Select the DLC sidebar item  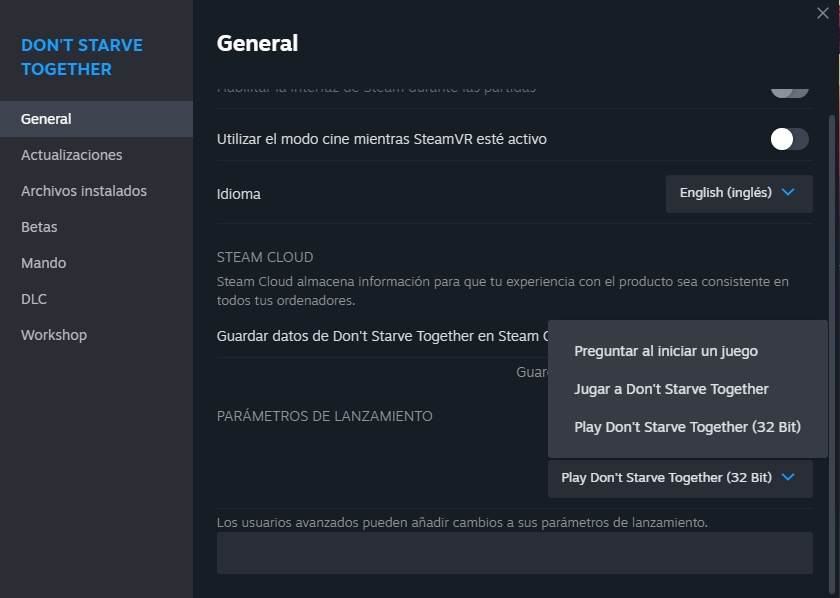coord(34,299)
